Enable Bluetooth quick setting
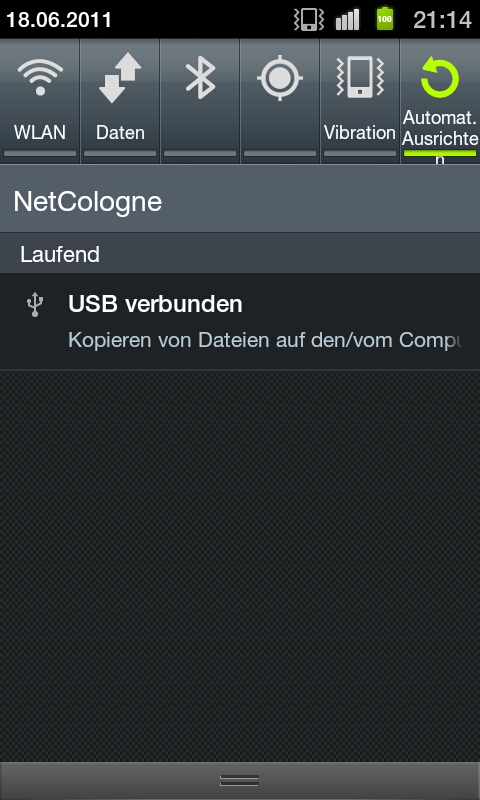Image resolution: width=480 pixels, height=800 pixels. pyautogui.click(x=200, y=78)
